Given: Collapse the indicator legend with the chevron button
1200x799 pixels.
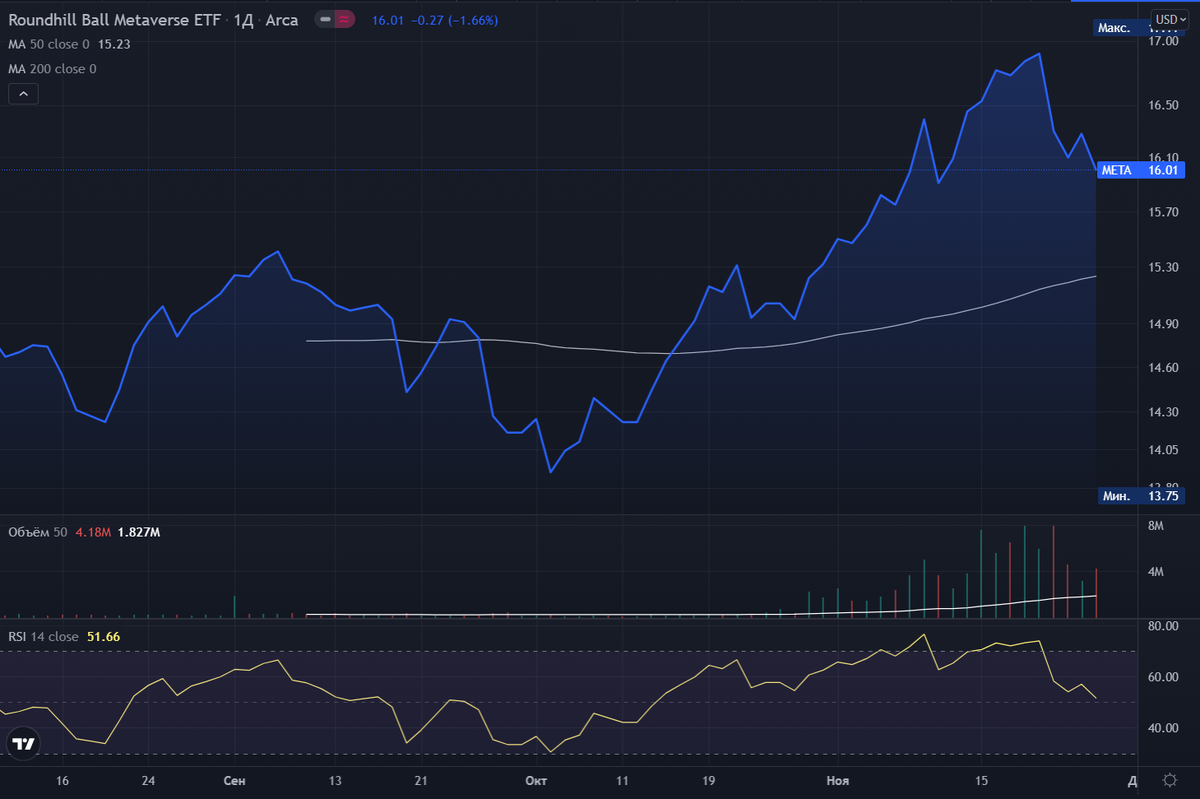Looking at the screenshot, I should (x=24, y=94).
